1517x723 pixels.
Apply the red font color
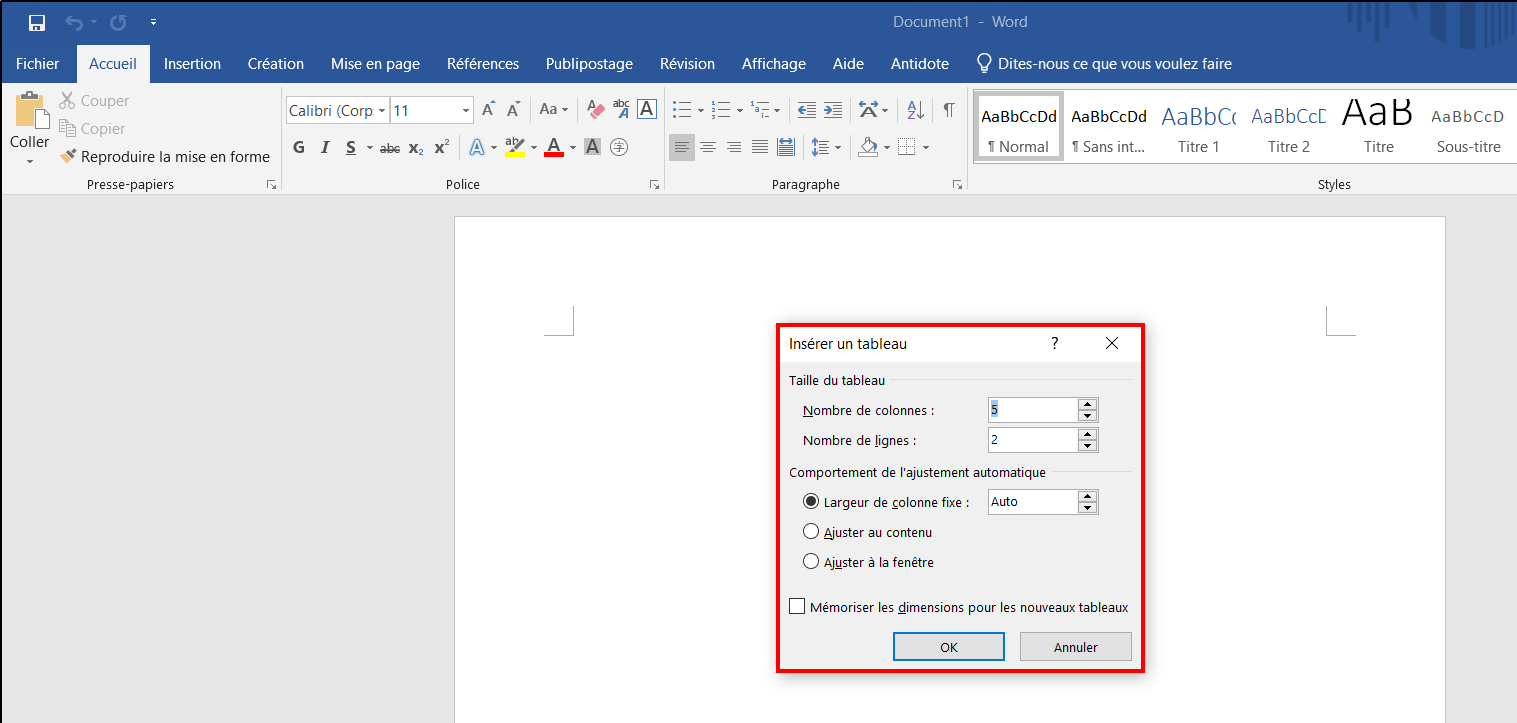pyautogui.click(x=553, y=148)
